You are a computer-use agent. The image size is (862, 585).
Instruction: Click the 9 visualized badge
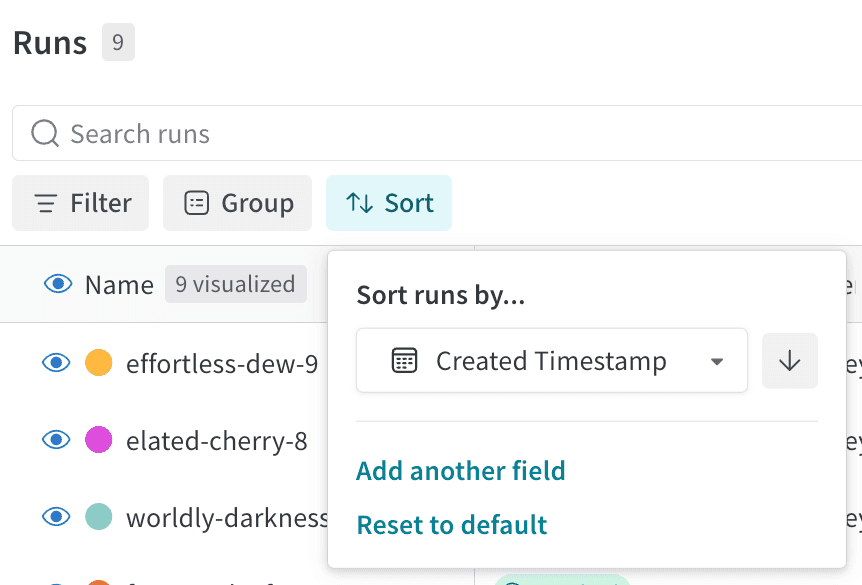point(235,284)
